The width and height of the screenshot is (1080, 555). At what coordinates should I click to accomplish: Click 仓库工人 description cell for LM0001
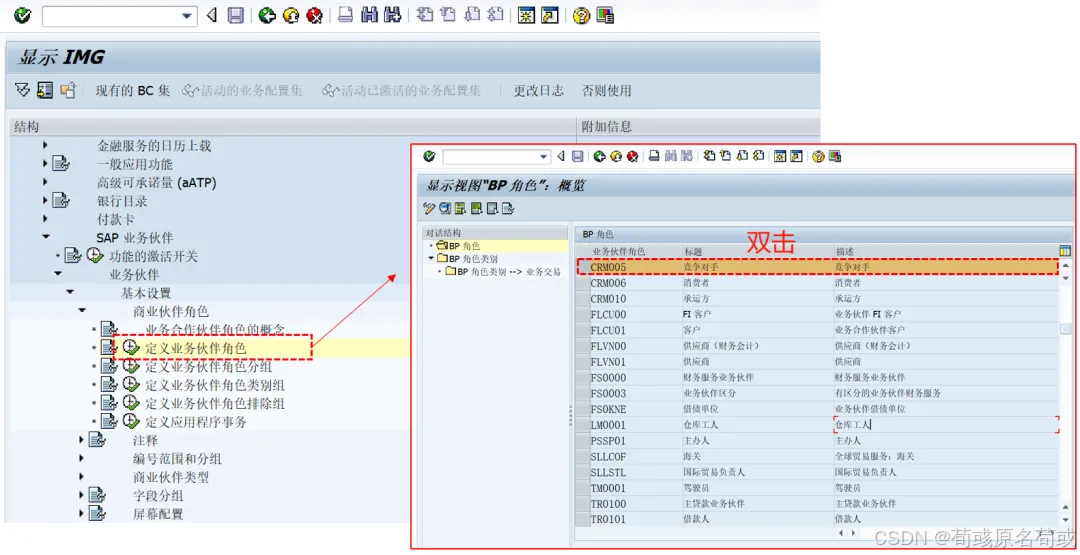point(945,425)
